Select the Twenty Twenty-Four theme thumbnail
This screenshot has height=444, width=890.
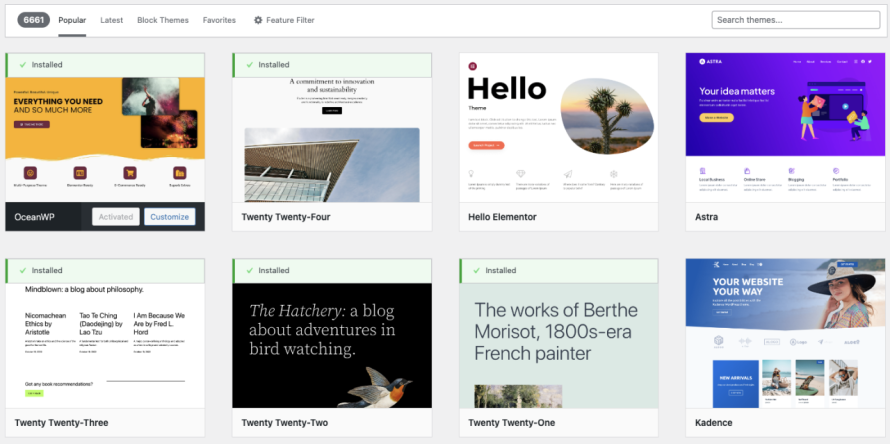331,140
